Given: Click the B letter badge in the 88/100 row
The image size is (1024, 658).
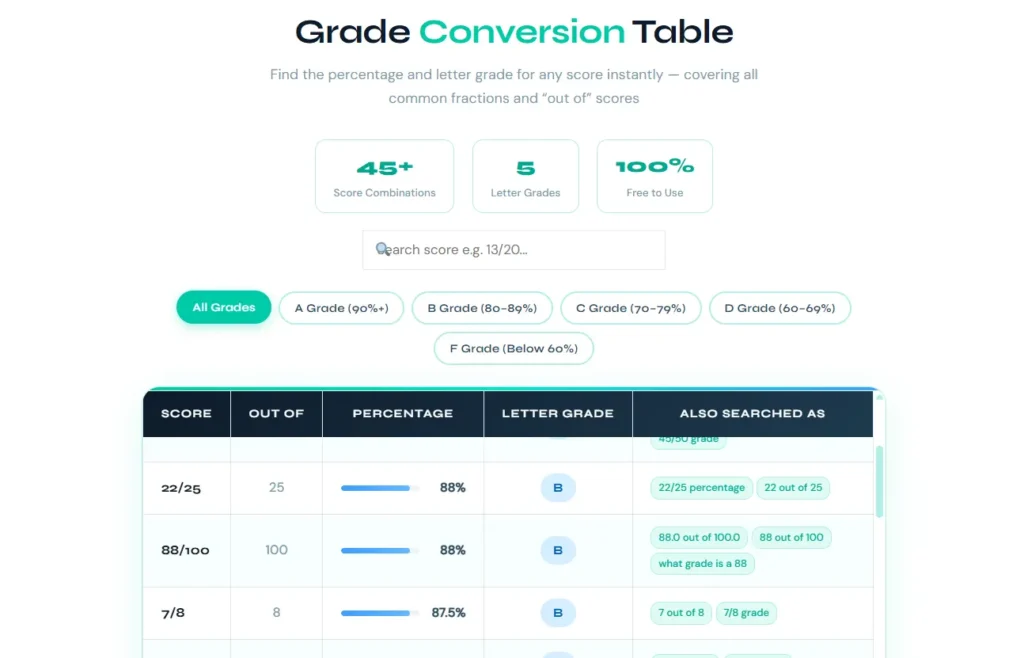Looking at the screenshot, I should pos(558,550).
